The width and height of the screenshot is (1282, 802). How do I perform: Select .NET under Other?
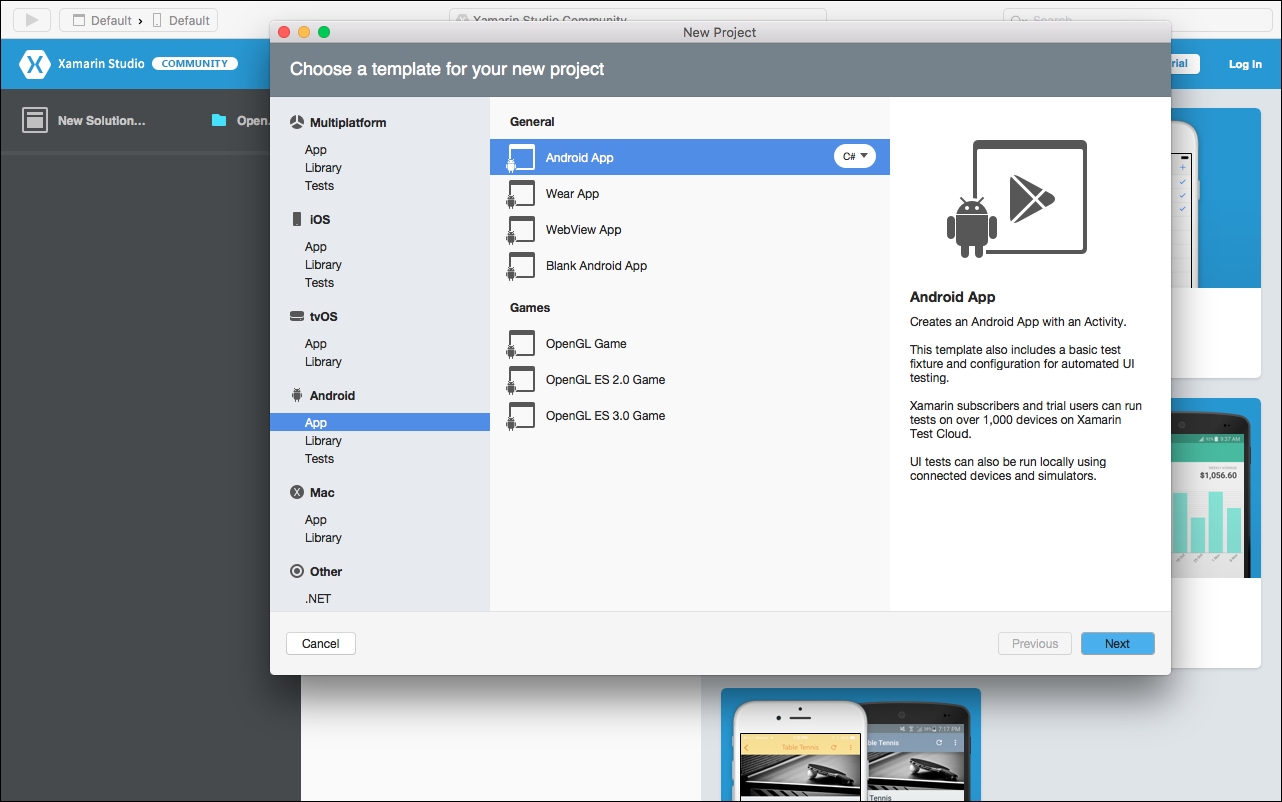[318, 599]
